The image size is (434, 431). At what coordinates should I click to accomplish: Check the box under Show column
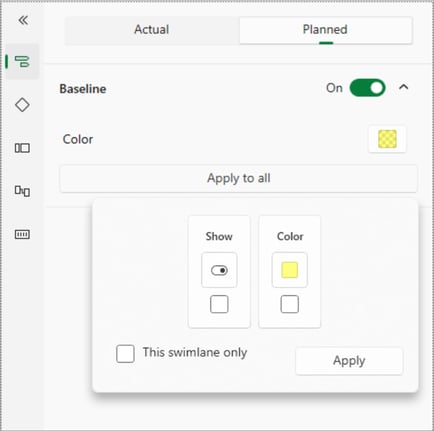coord(219,304)
